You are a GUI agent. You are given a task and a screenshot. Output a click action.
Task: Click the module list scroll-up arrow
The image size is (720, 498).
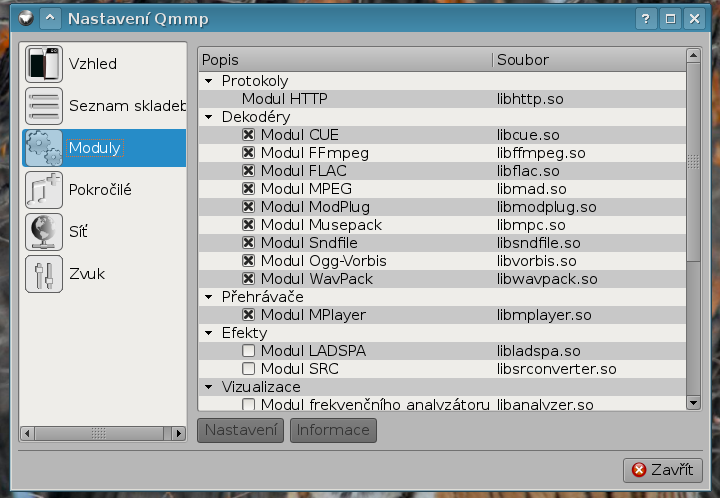click(693, 56)
